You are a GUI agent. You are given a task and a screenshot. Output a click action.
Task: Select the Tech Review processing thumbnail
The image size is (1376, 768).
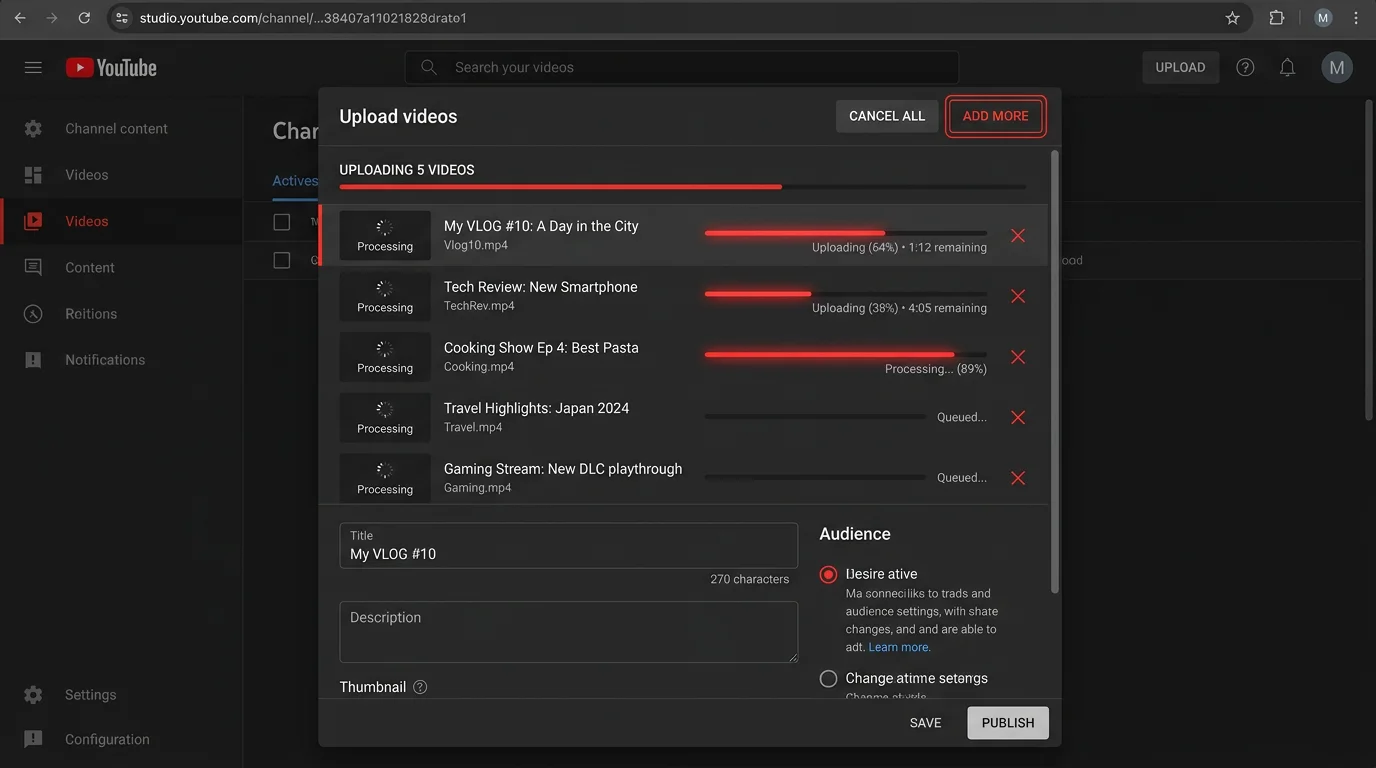click(385, 296)
